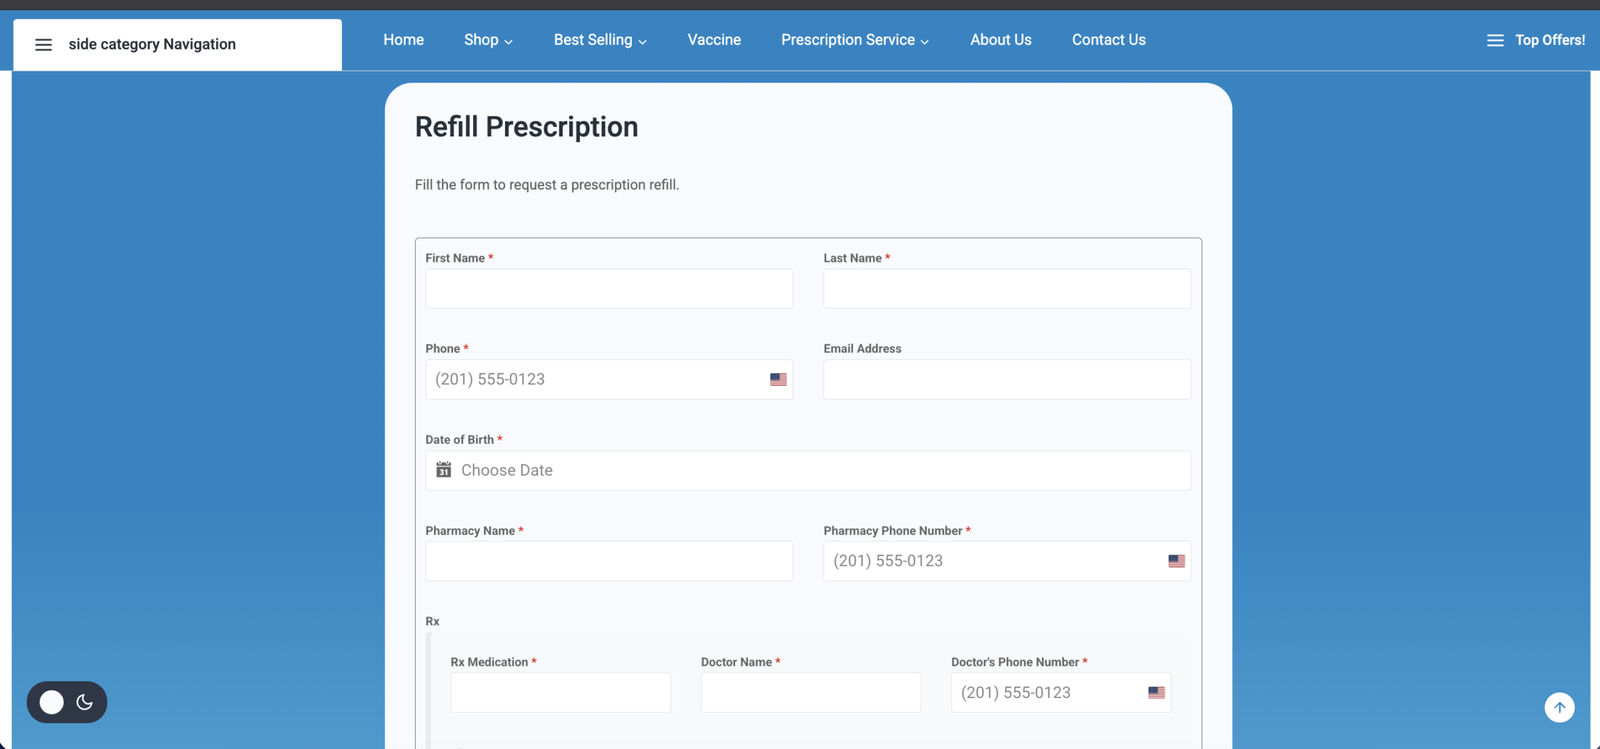Click US flag in Doctor's Phone Number field

point(1156,692)
